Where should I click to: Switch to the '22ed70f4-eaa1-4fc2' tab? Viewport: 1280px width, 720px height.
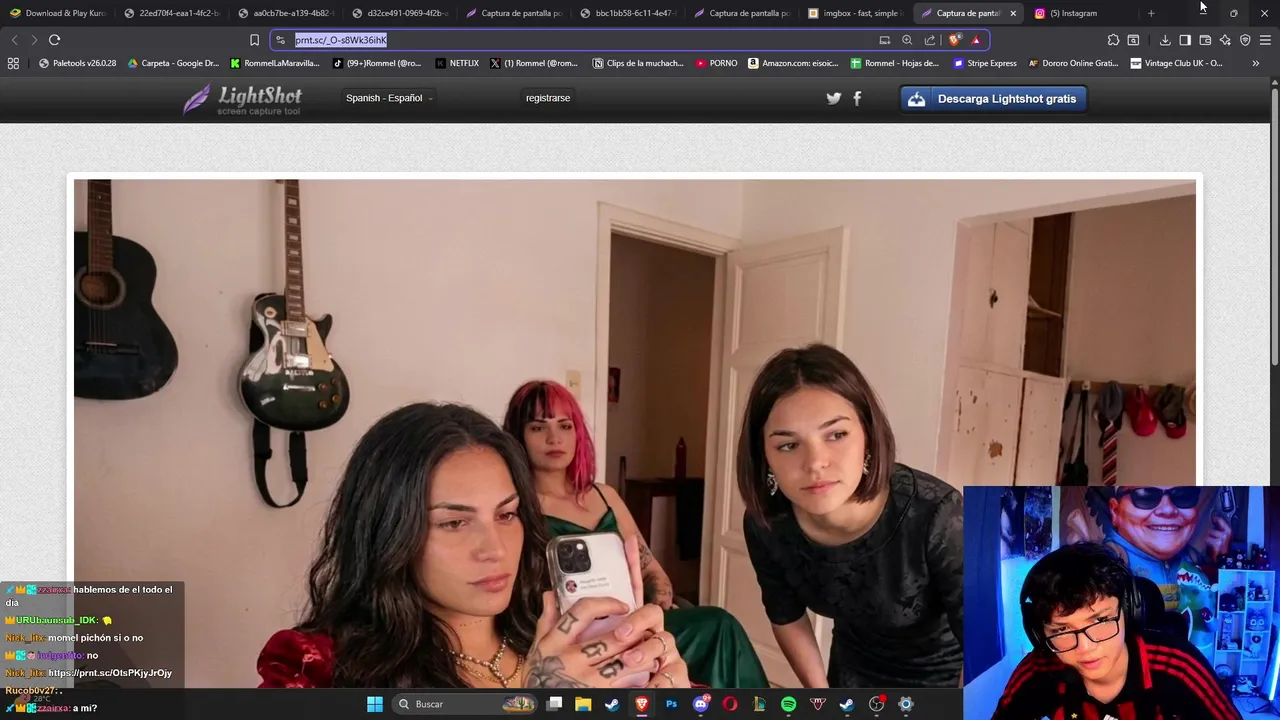(x=171, y=13)
